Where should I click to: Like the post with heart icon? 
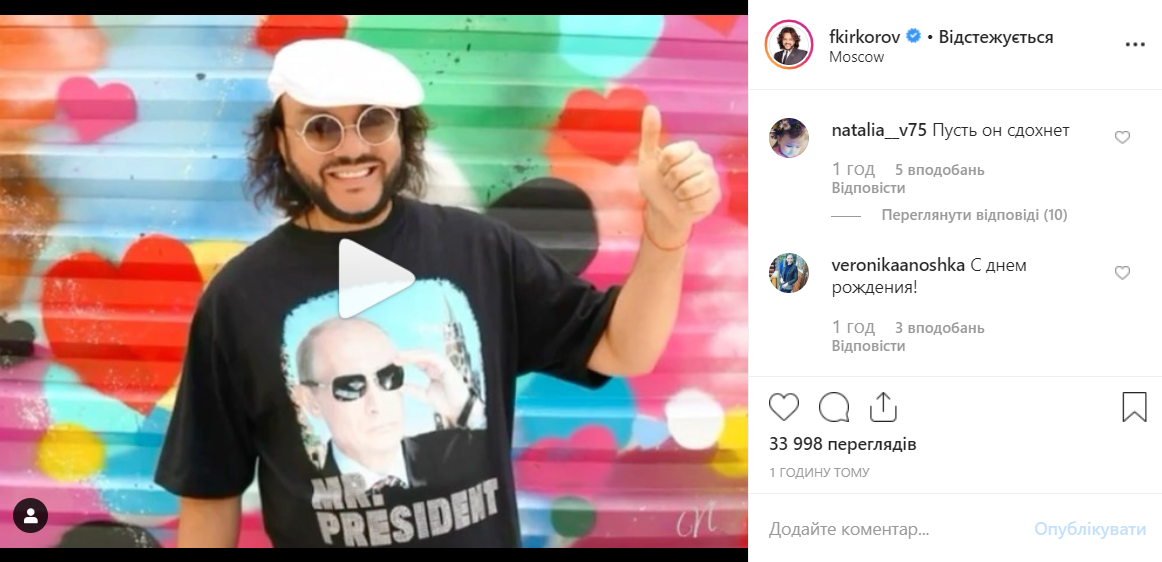pos(783,407)
